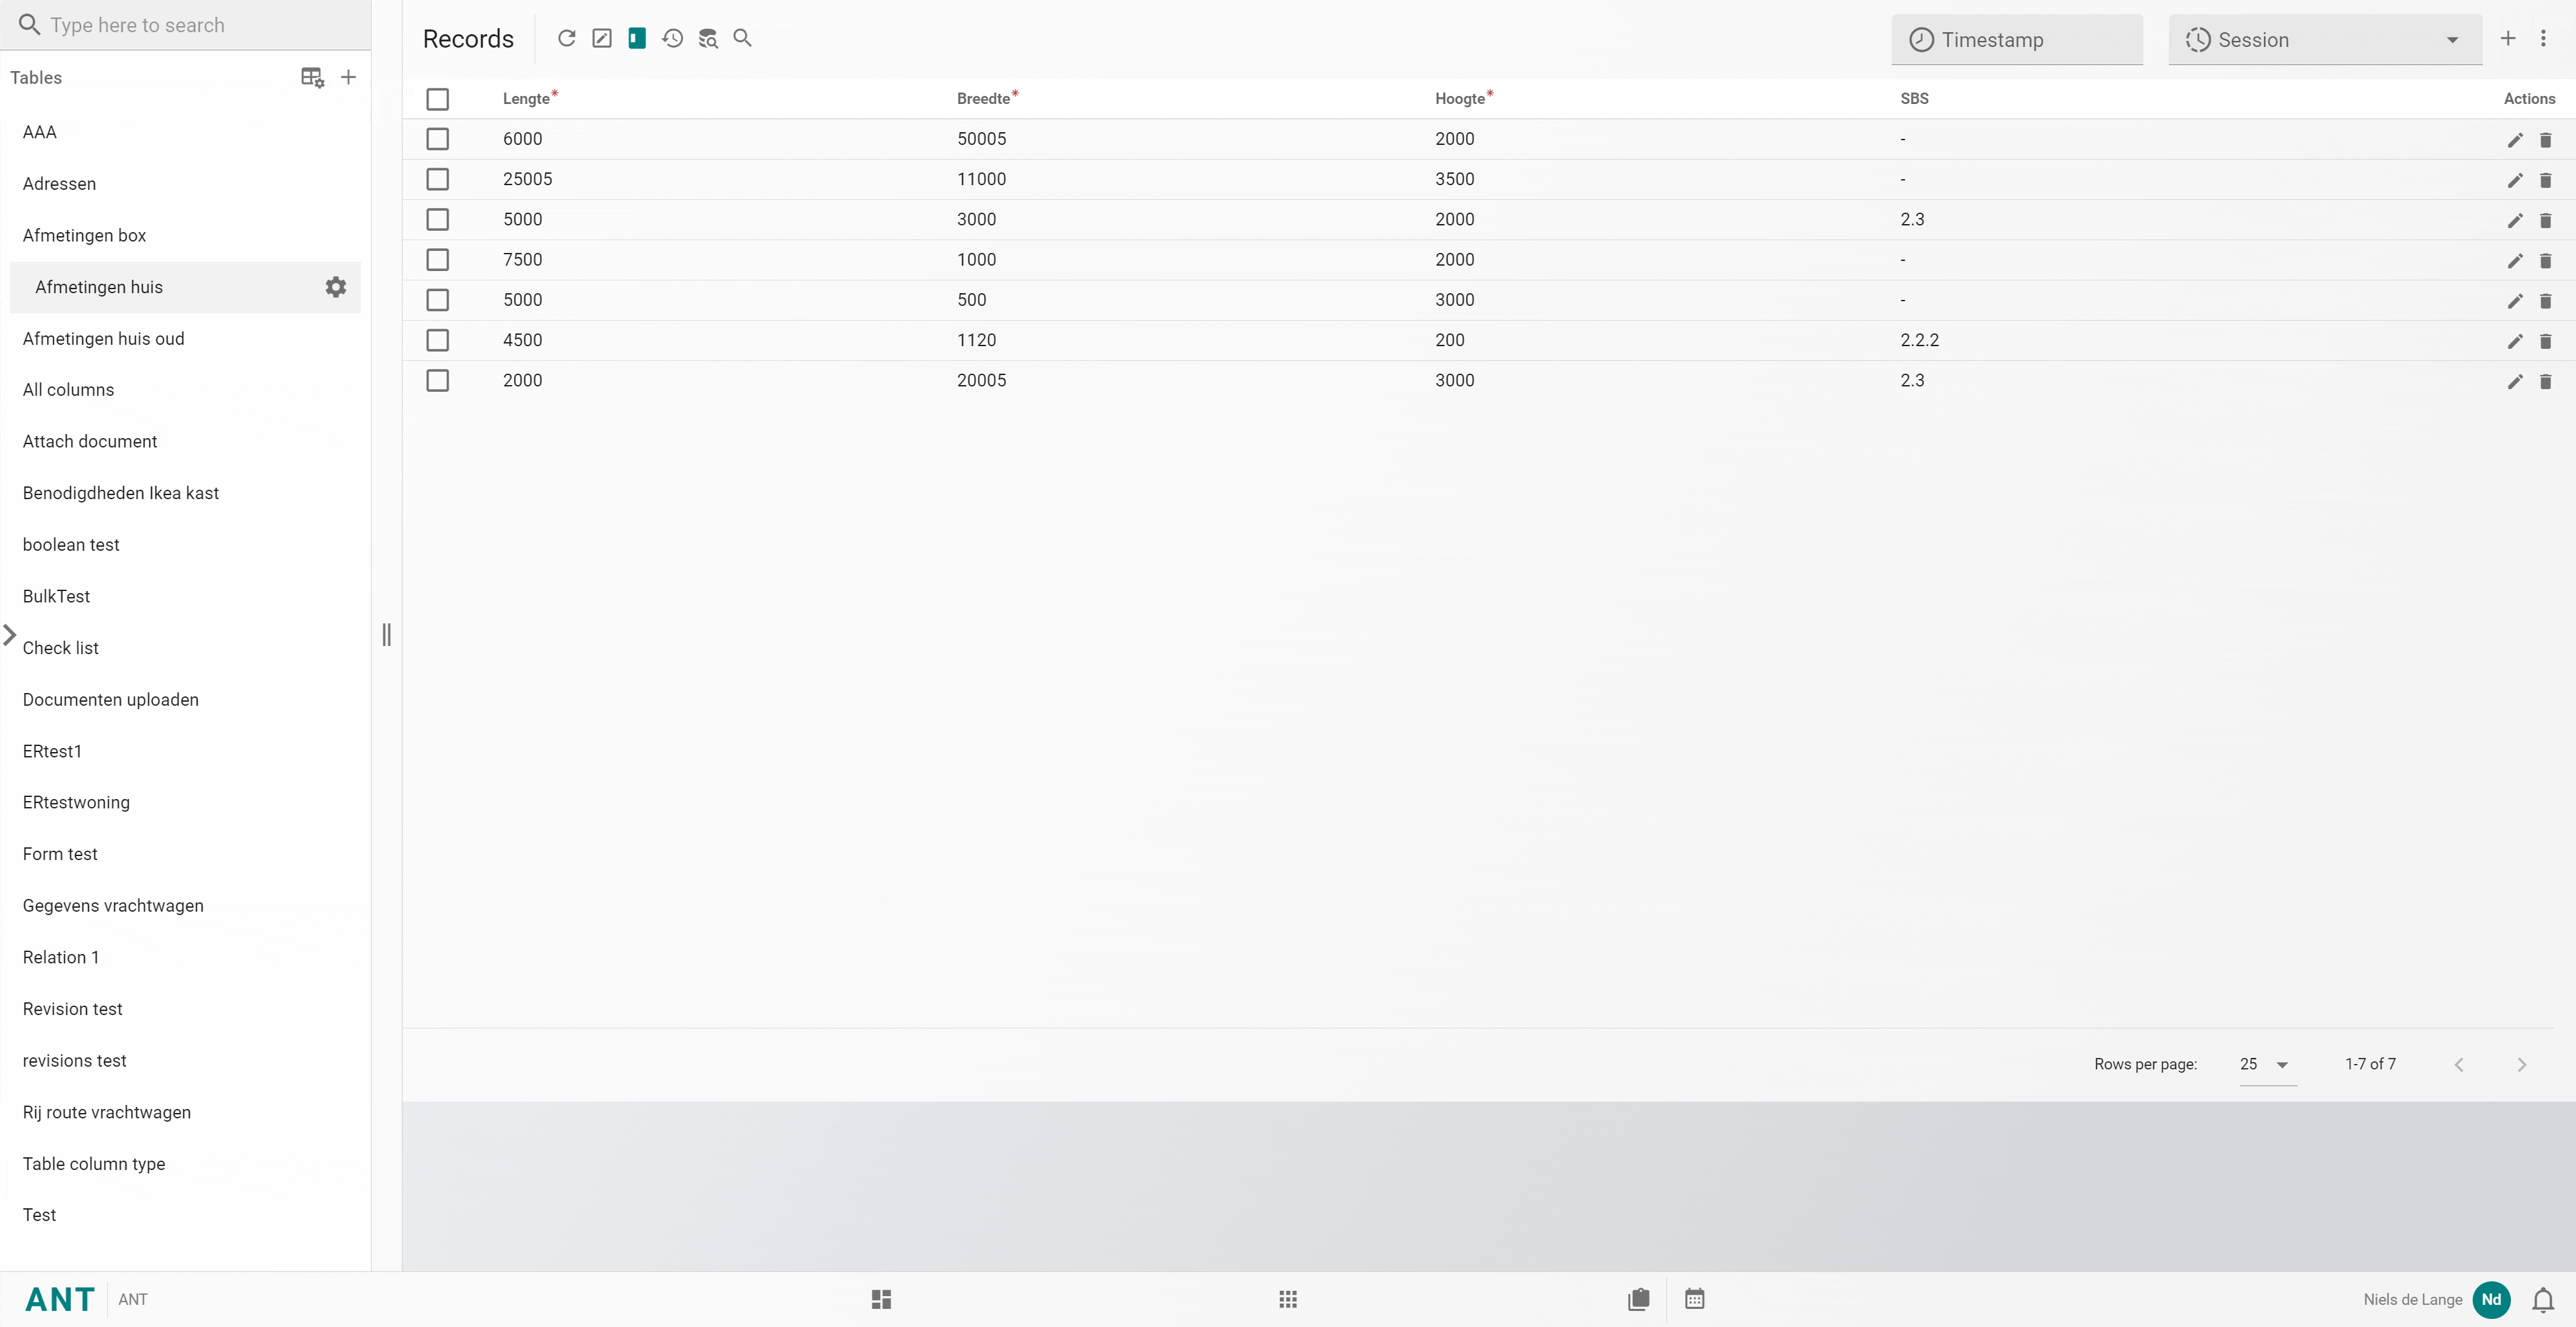Viewport: 2576px width, 1327px height.
Task: Open the Session dropdown
Action: [2324, 40]
